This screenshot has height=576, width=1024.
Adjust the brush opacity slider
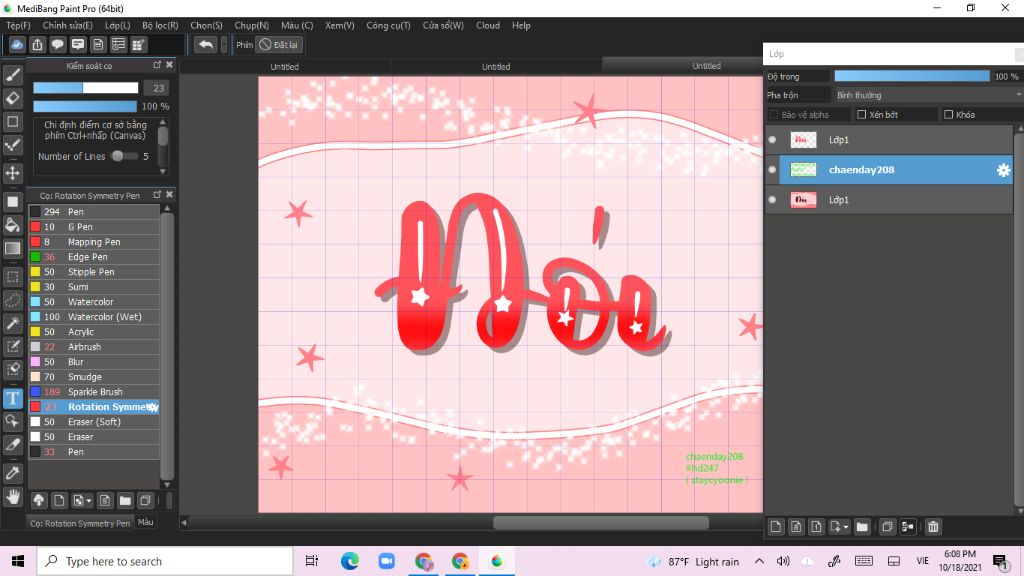pos(86,106)
